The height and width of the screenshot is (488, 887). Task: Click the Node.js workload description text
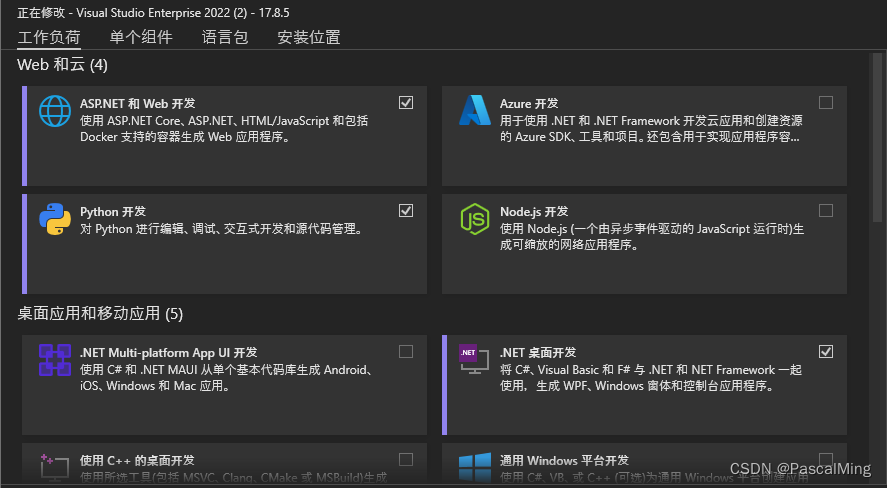click(652, 237)
